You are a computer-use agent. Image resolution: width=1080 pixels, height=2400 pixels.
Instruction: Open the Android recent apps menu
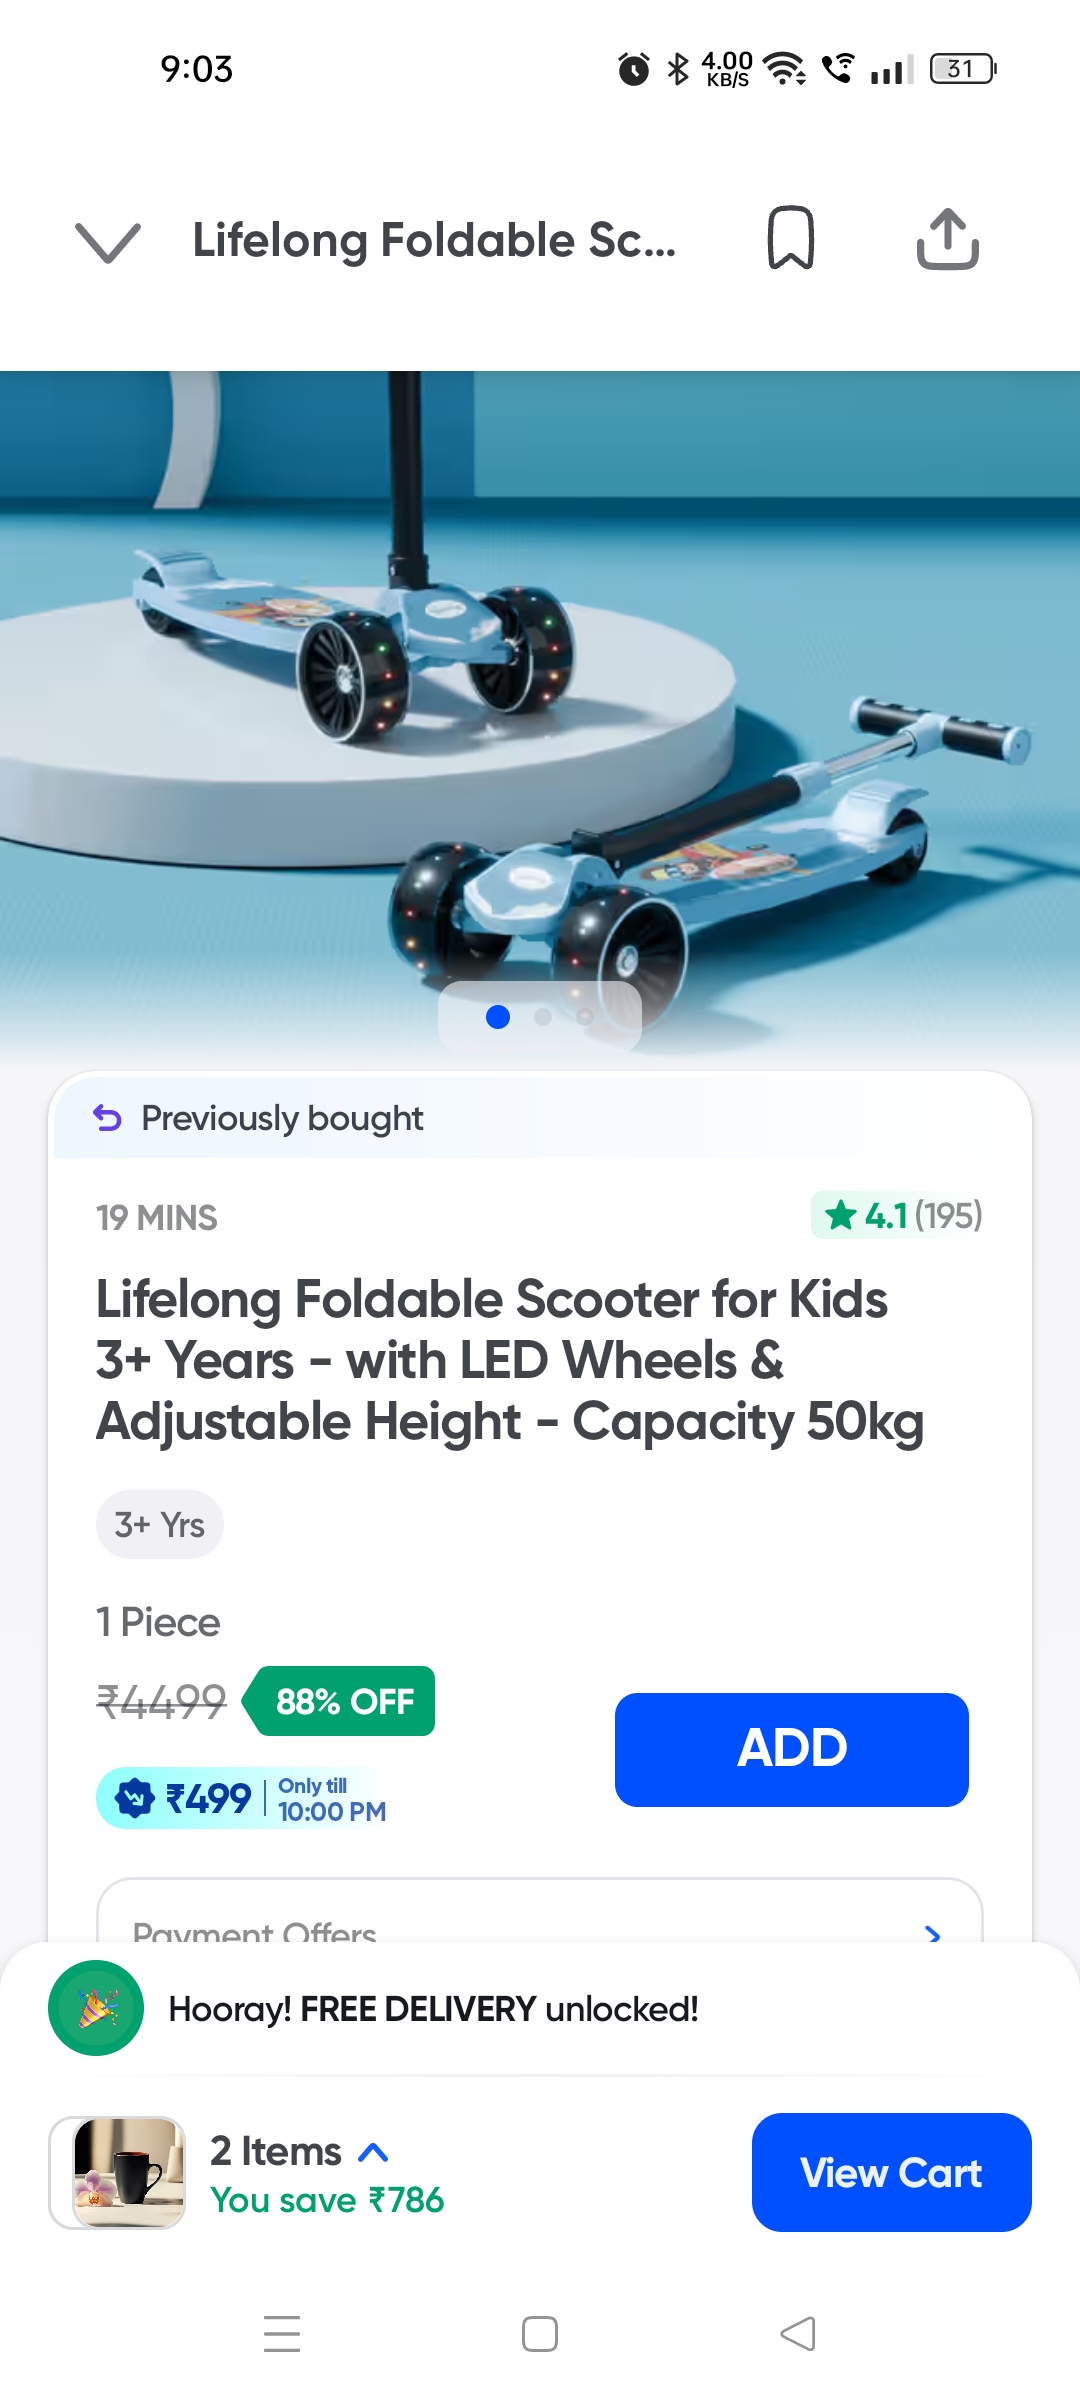[282, 2334]
